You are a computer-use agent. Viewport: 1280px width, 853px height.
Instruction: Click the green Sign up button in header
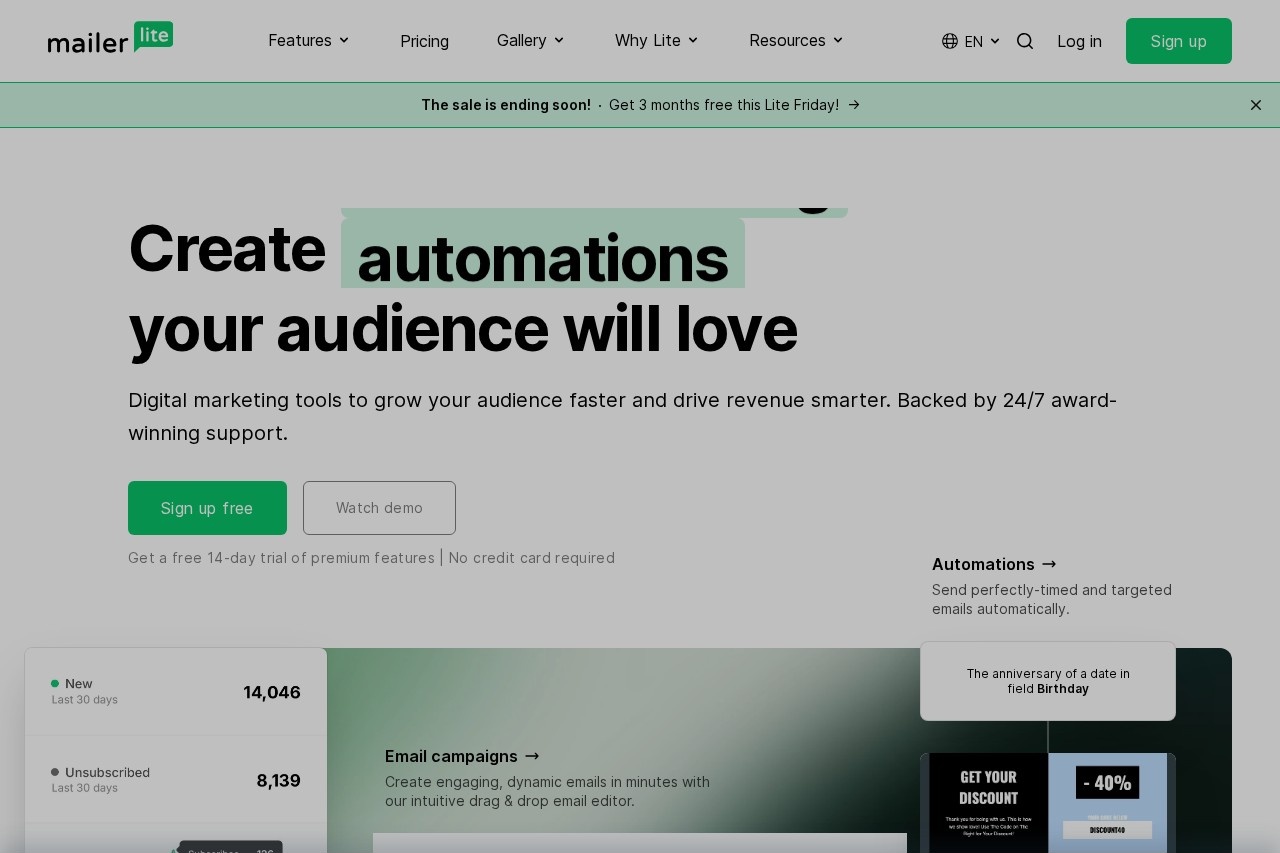tap(1179, 41)
